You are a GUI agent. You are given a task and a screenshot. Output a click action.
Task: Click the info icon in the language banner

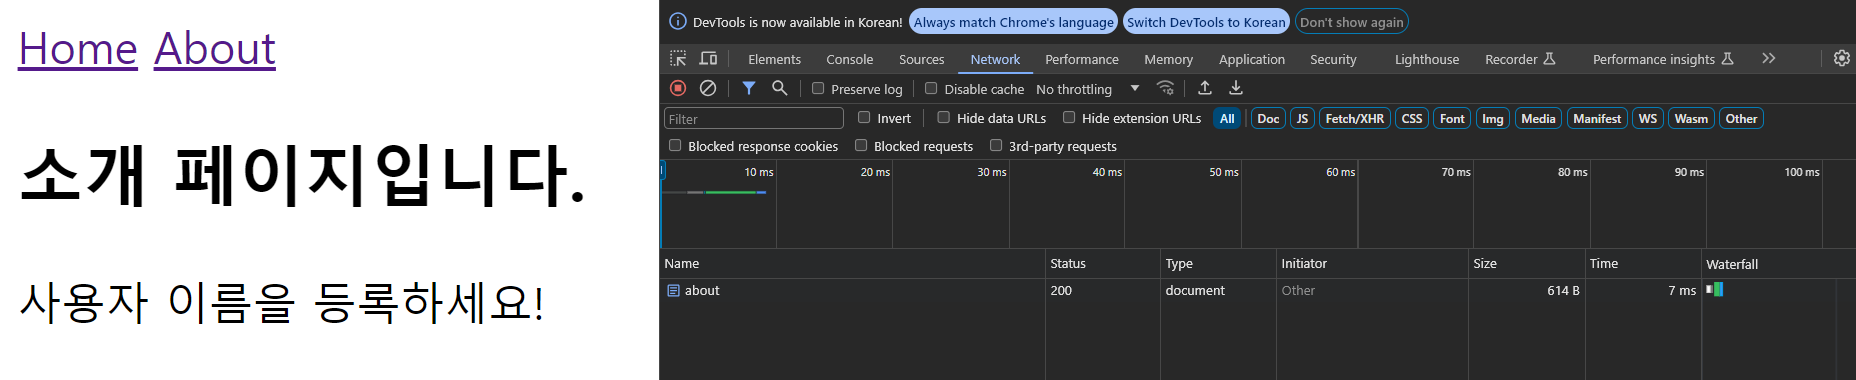click(x=678, y=22)
